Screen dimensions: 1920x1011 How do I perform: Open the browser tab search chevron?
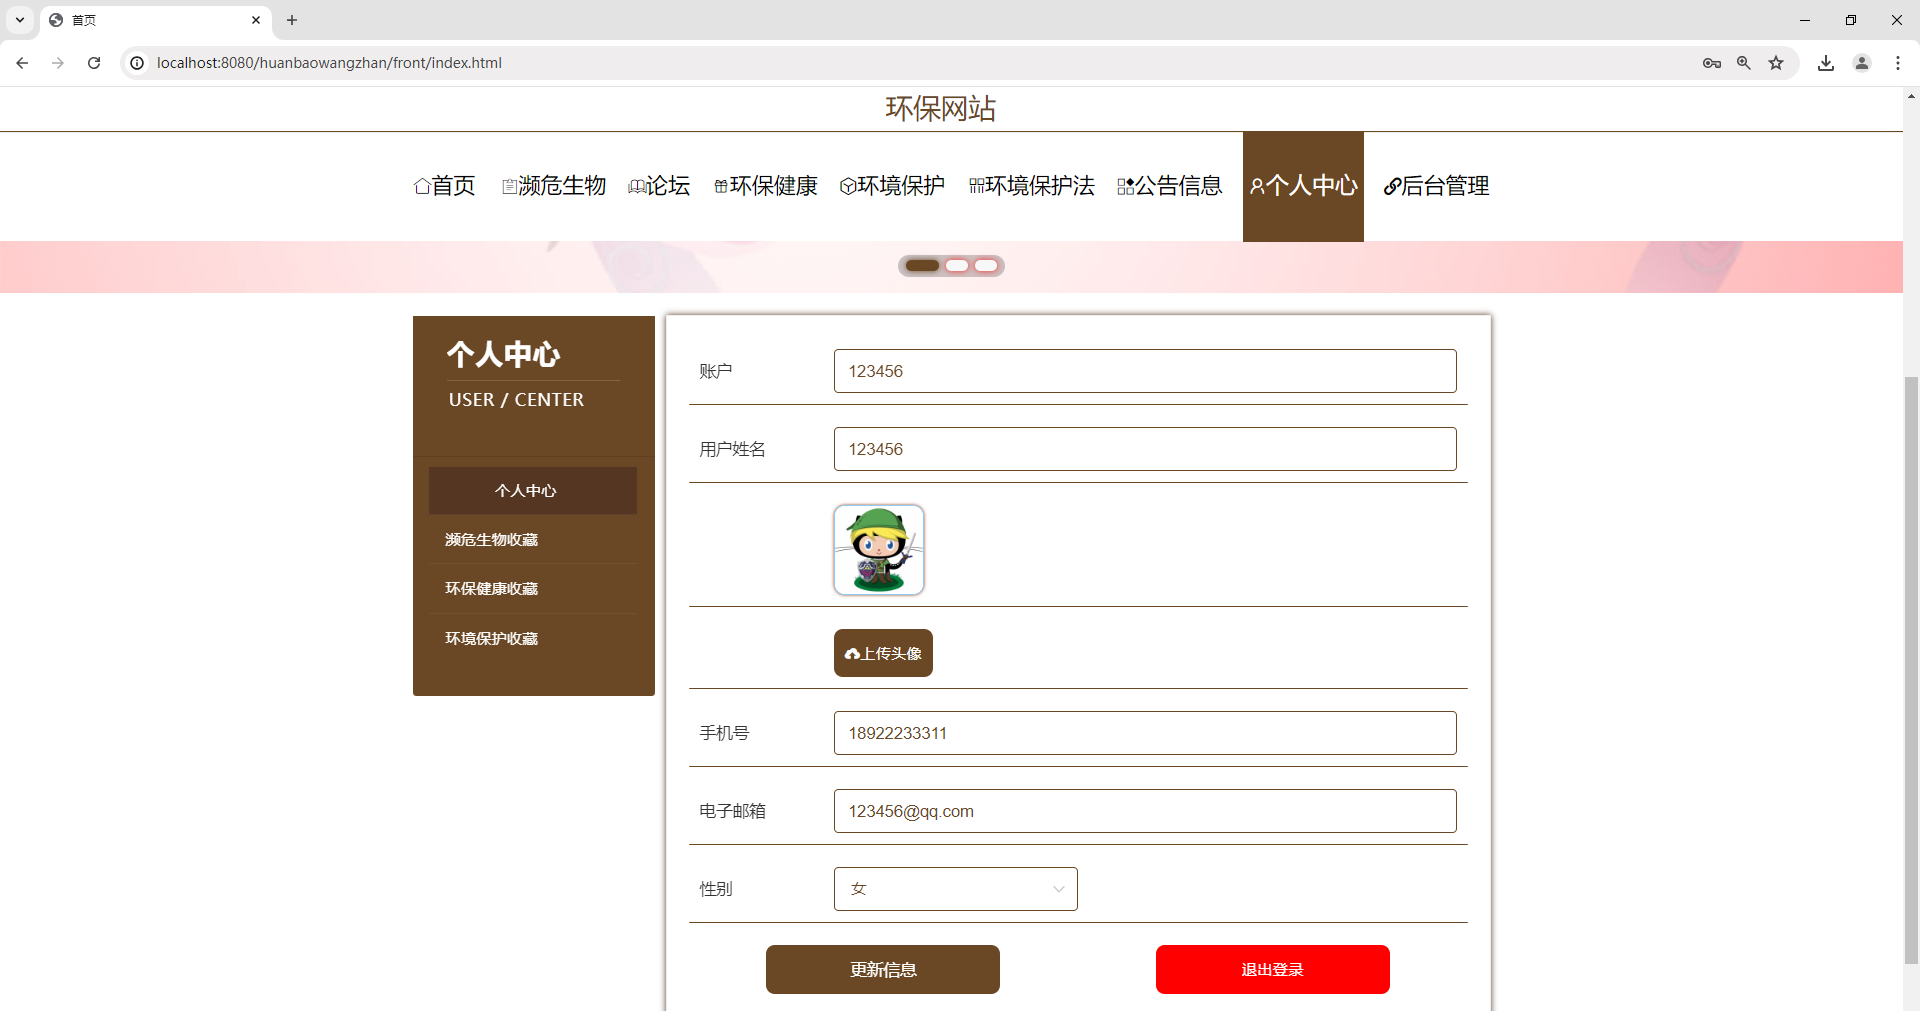click(19, 20)
